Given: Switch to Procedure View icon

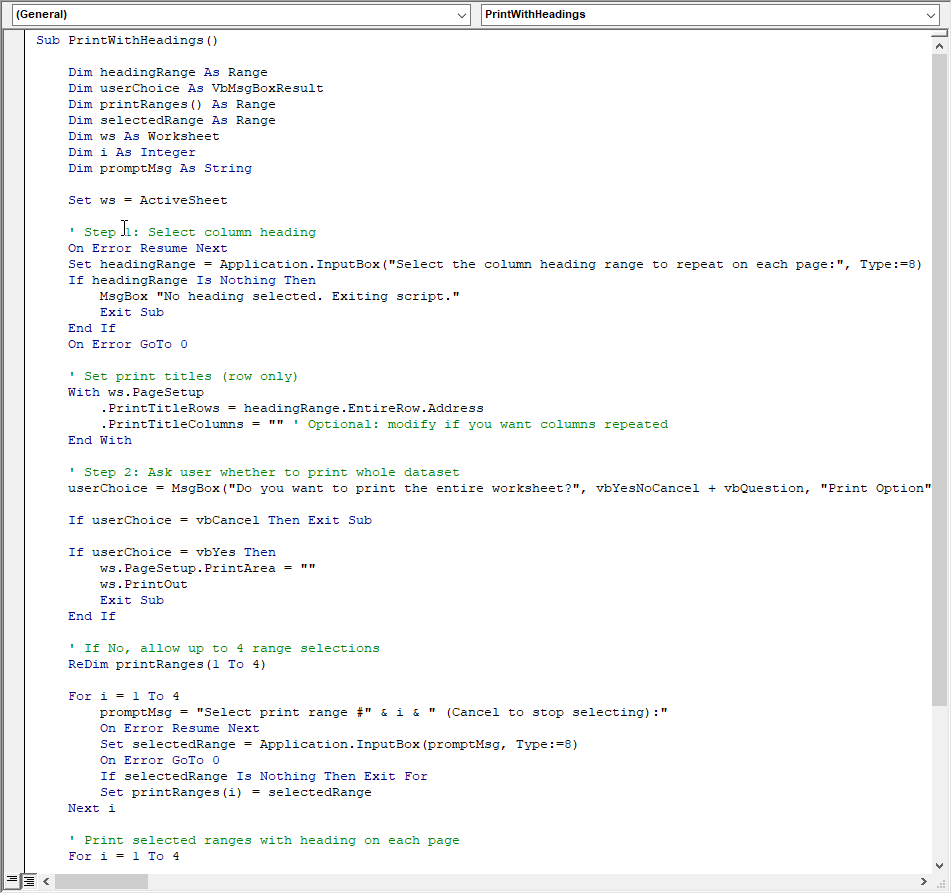Looking at the screenshot, I should point(12,880).
